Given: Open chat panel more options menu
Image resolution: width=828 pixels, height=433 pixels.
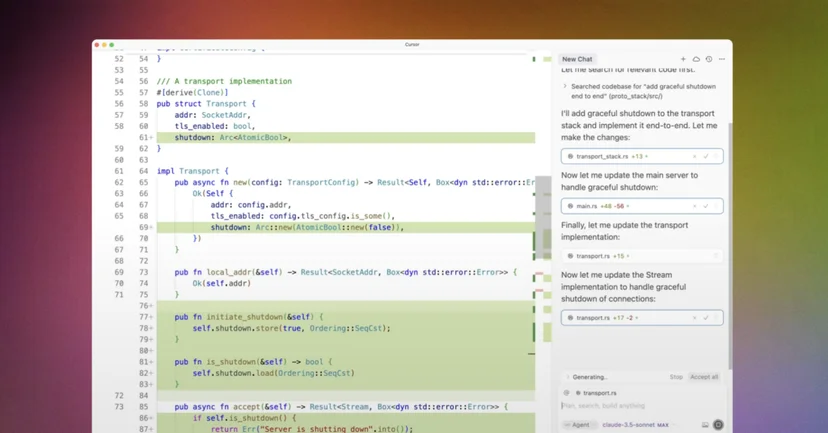Looking at the screenshot, I should (x=722, y=59).
